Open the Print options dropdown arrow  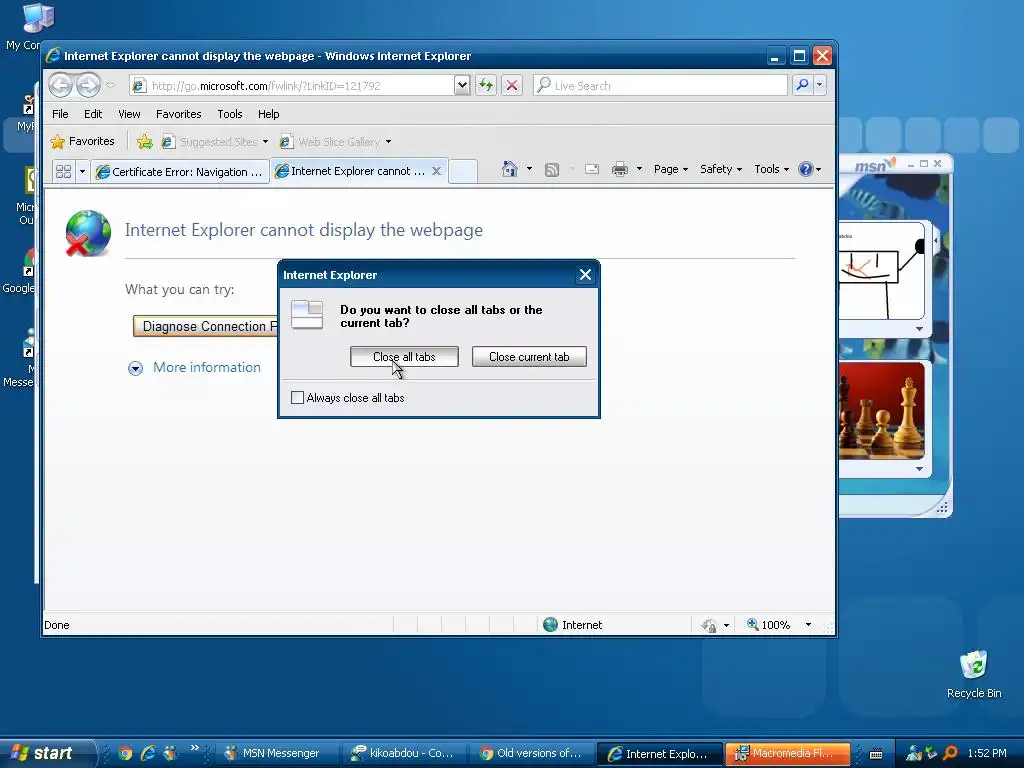[x=639, y=169]
